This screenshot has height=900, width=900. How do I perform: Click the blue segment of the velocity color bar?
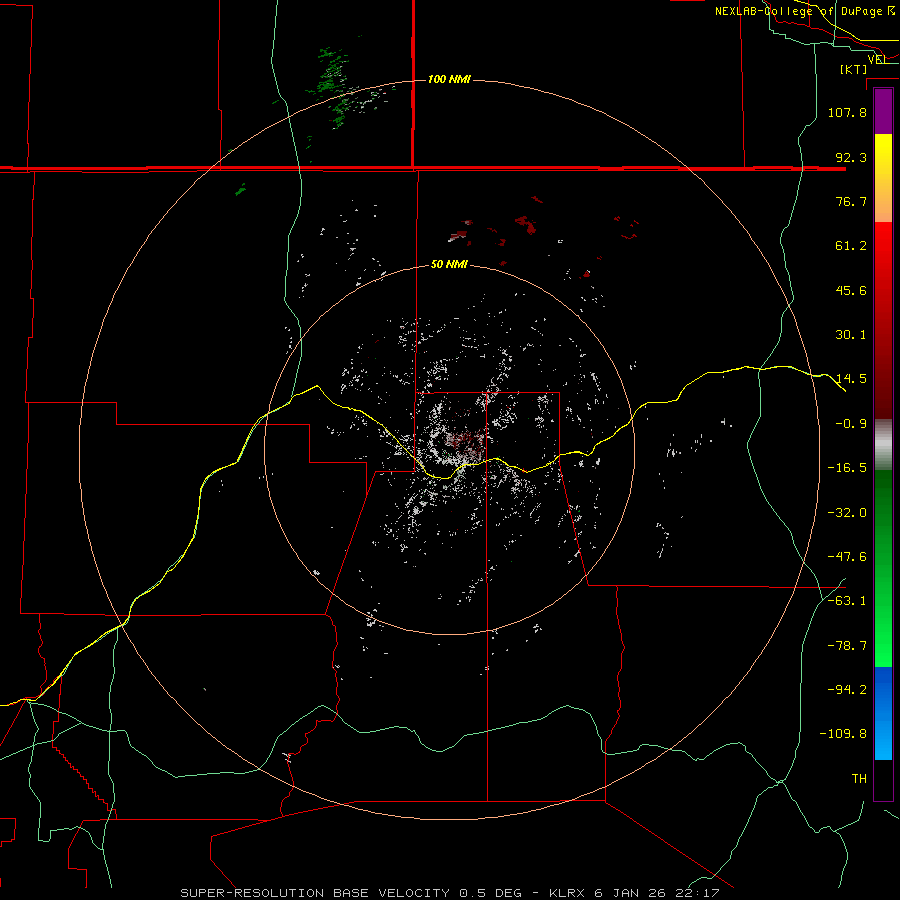883,713
